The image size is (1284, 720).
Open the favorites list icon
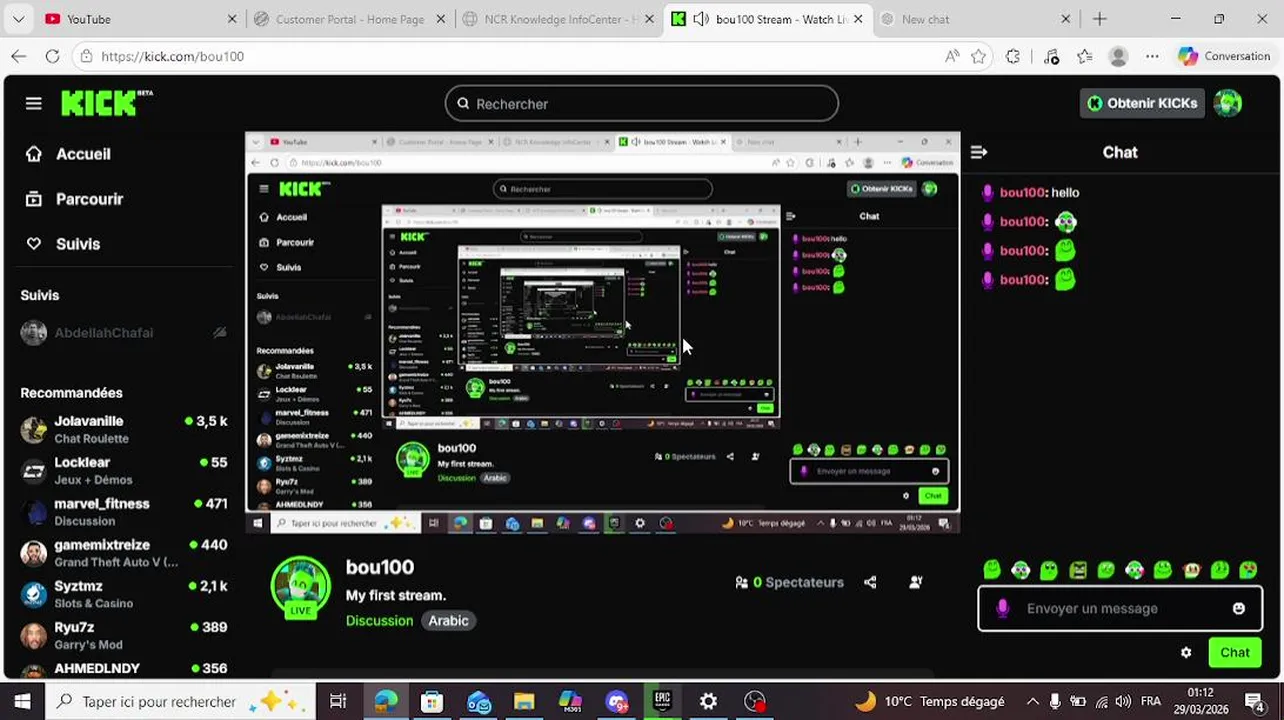(1085, 56)
